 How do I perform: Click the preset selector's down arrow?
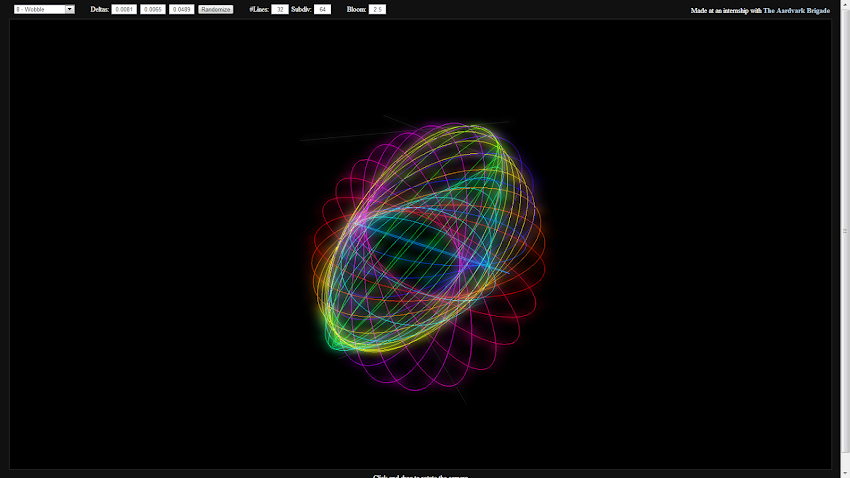(x=70, y=9)
